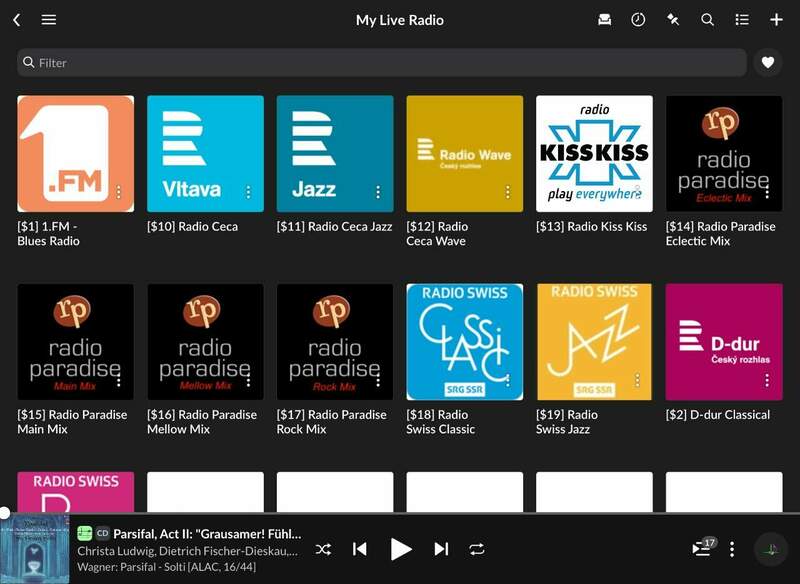Viewport: 800px width, 584px height.
Task: Toggle repeat mode
Action: coord(477,549)
